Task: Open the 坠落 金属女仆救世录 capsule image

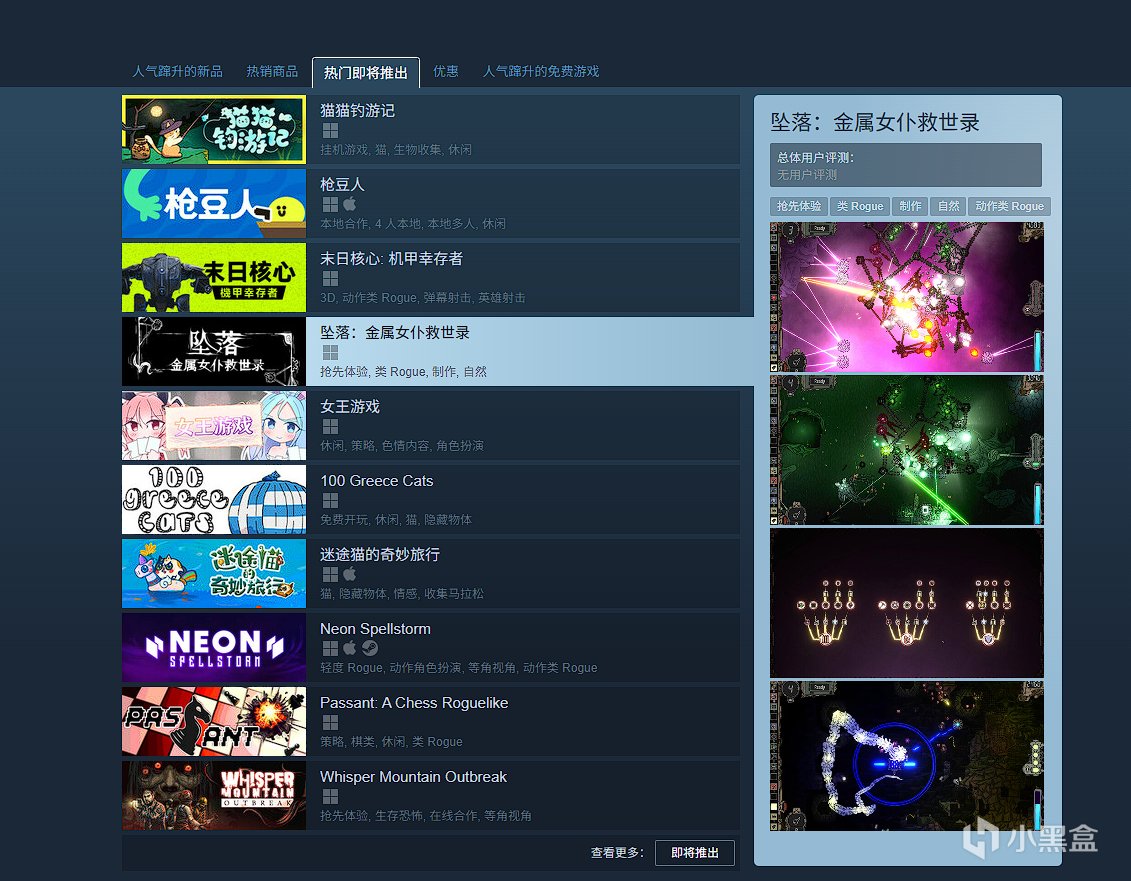Action: pyautogui.click(x=214, y=351)
